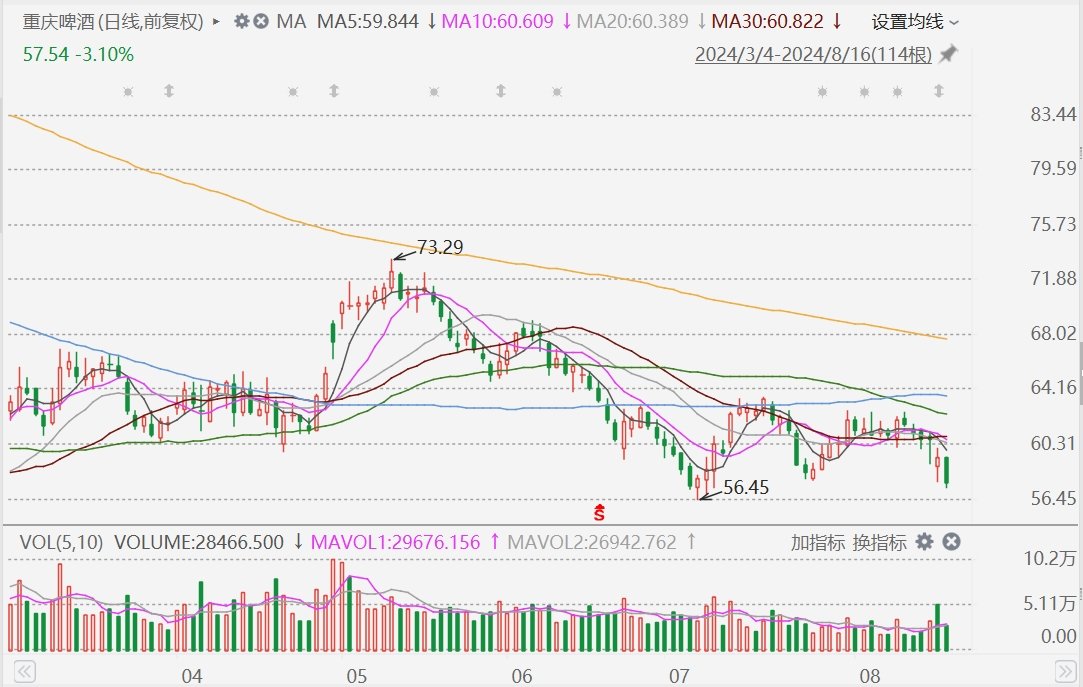Click the 04 month label on the time axis

coord(191,675)
